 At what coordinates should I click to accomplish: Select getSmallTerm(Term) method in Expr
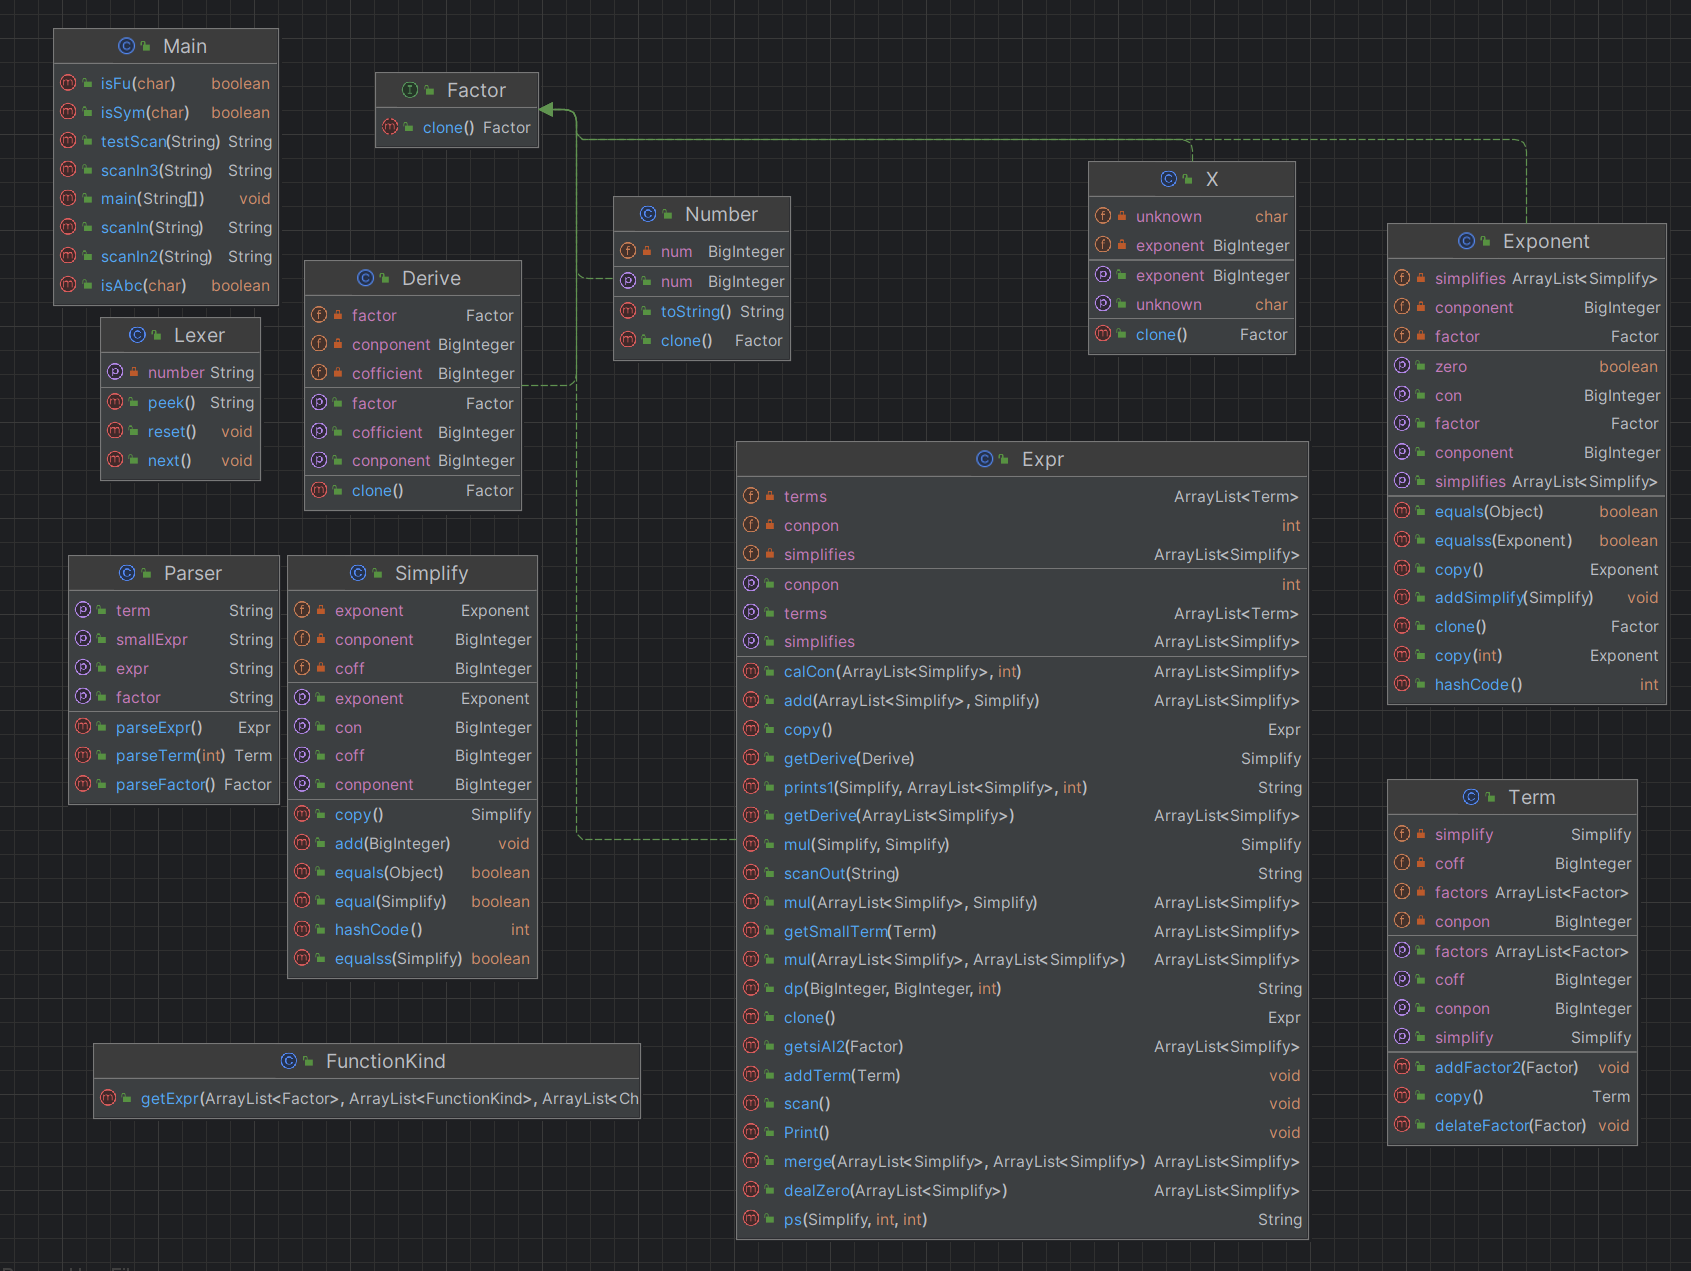coord(860,931)
